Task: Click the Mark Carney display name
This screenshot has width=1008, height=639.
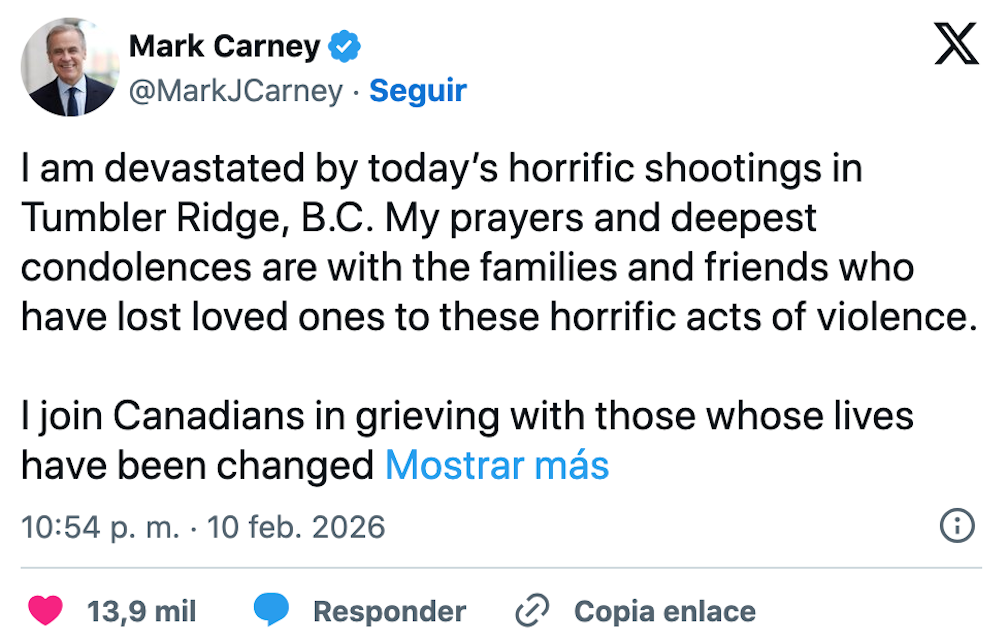Action: [x=224, y=46]
